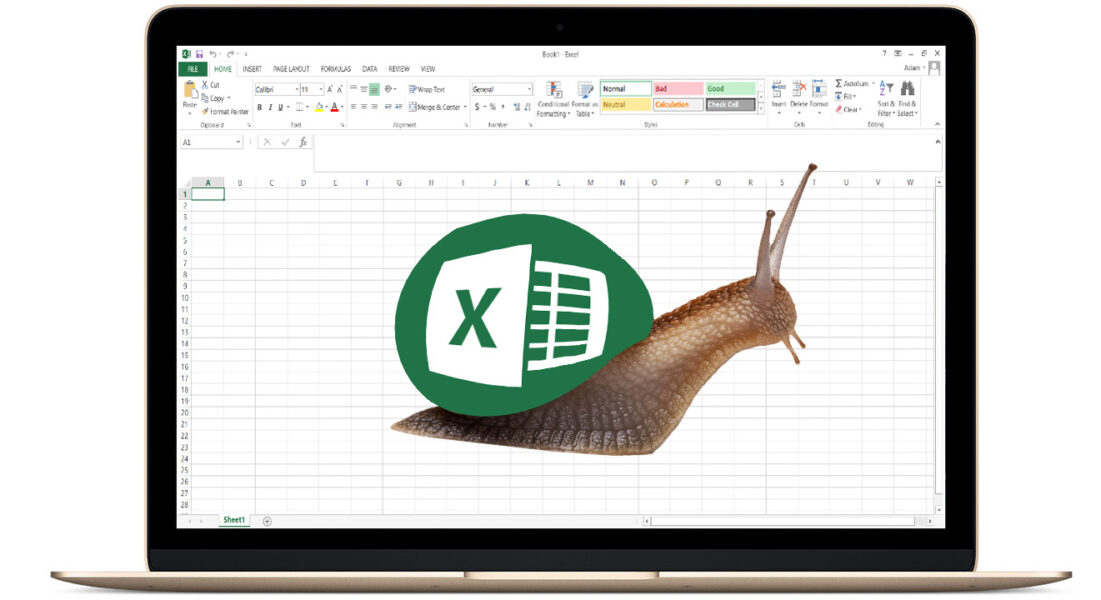
Task: Apply percent style to the cell
Action: (x=492, y=107)
